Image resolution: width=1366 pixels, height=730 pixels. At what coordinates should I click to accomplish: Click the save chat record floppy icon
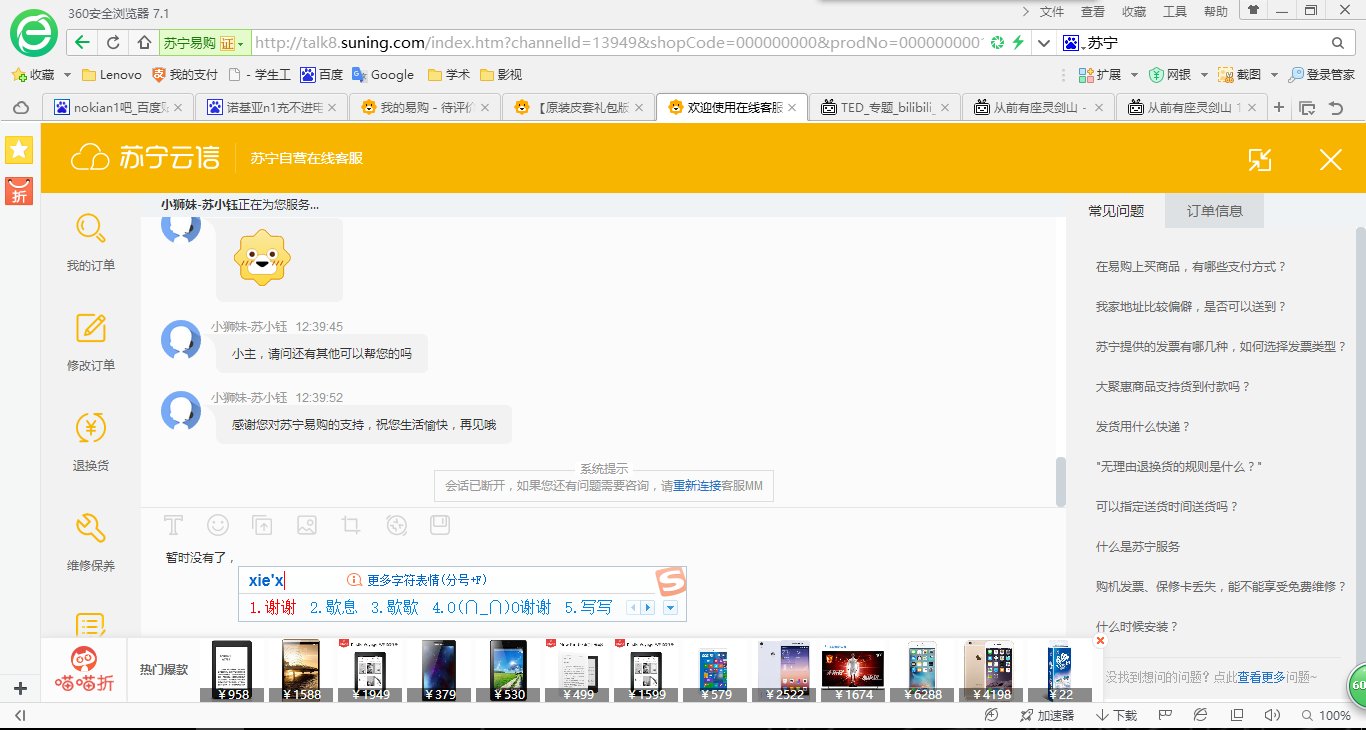(440, 525)
